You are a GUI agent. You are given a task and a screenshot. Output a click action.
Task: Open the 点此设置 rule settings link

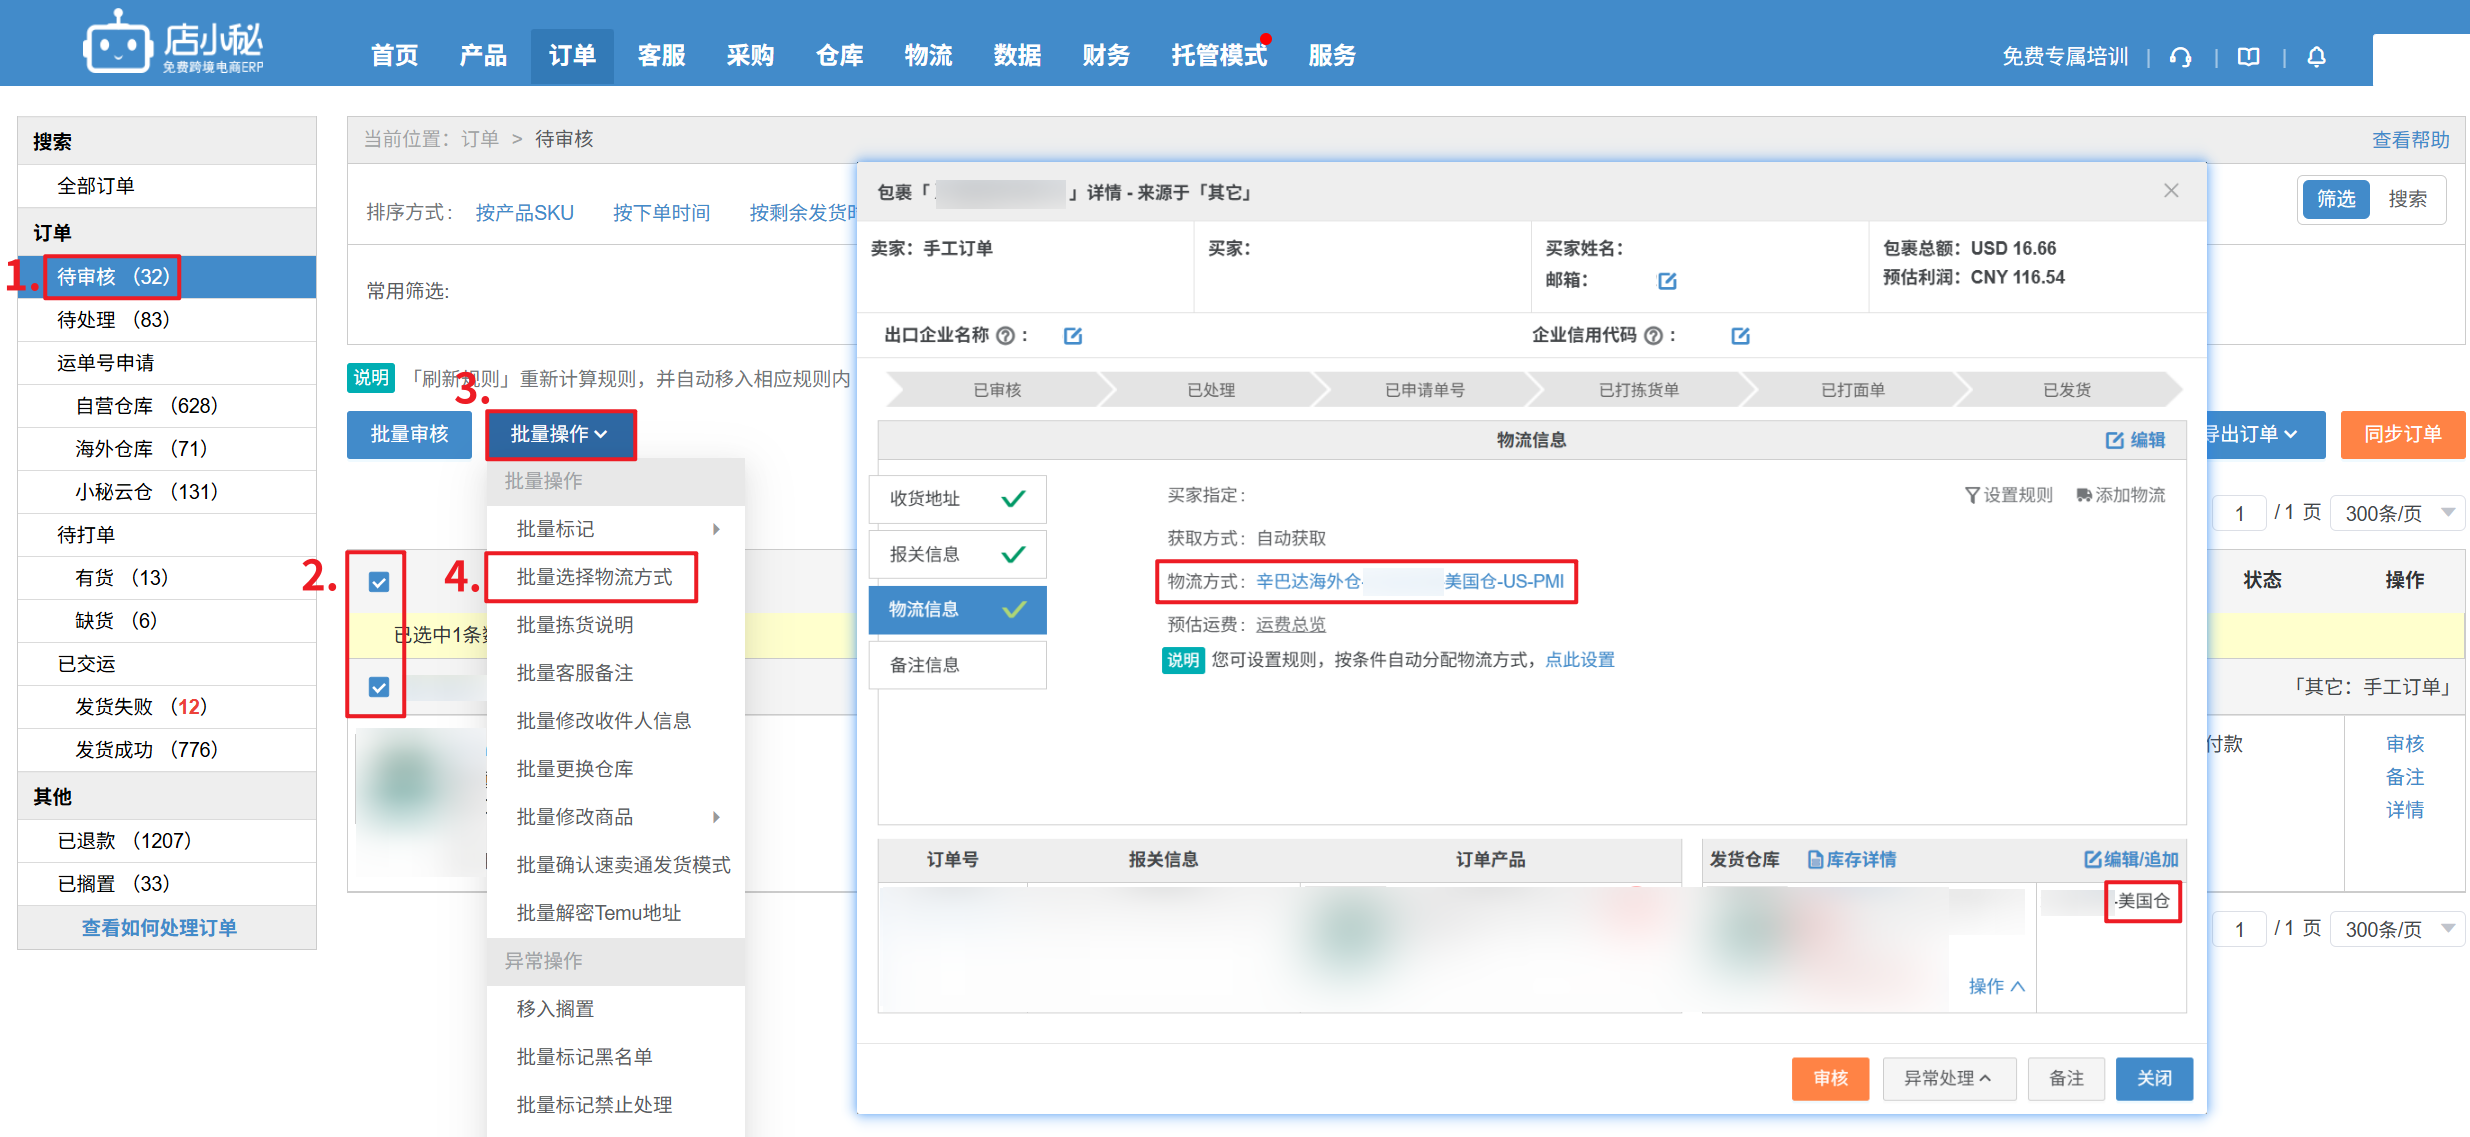pos(1579,660)
